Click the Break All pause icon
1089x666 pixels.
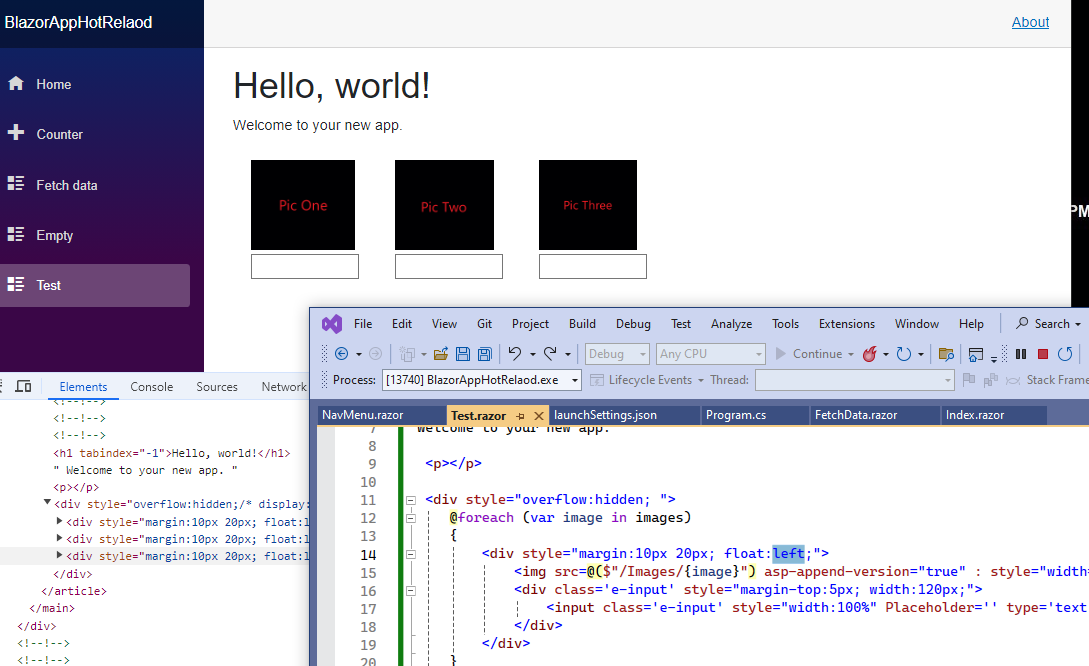coord(1020,354)
